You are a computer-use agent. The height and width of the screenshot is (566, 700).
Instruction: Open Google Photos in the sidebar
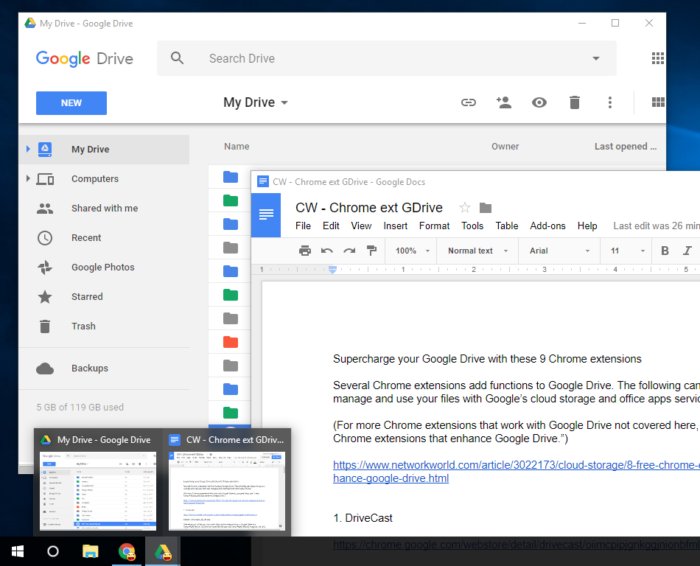point(104,267)
